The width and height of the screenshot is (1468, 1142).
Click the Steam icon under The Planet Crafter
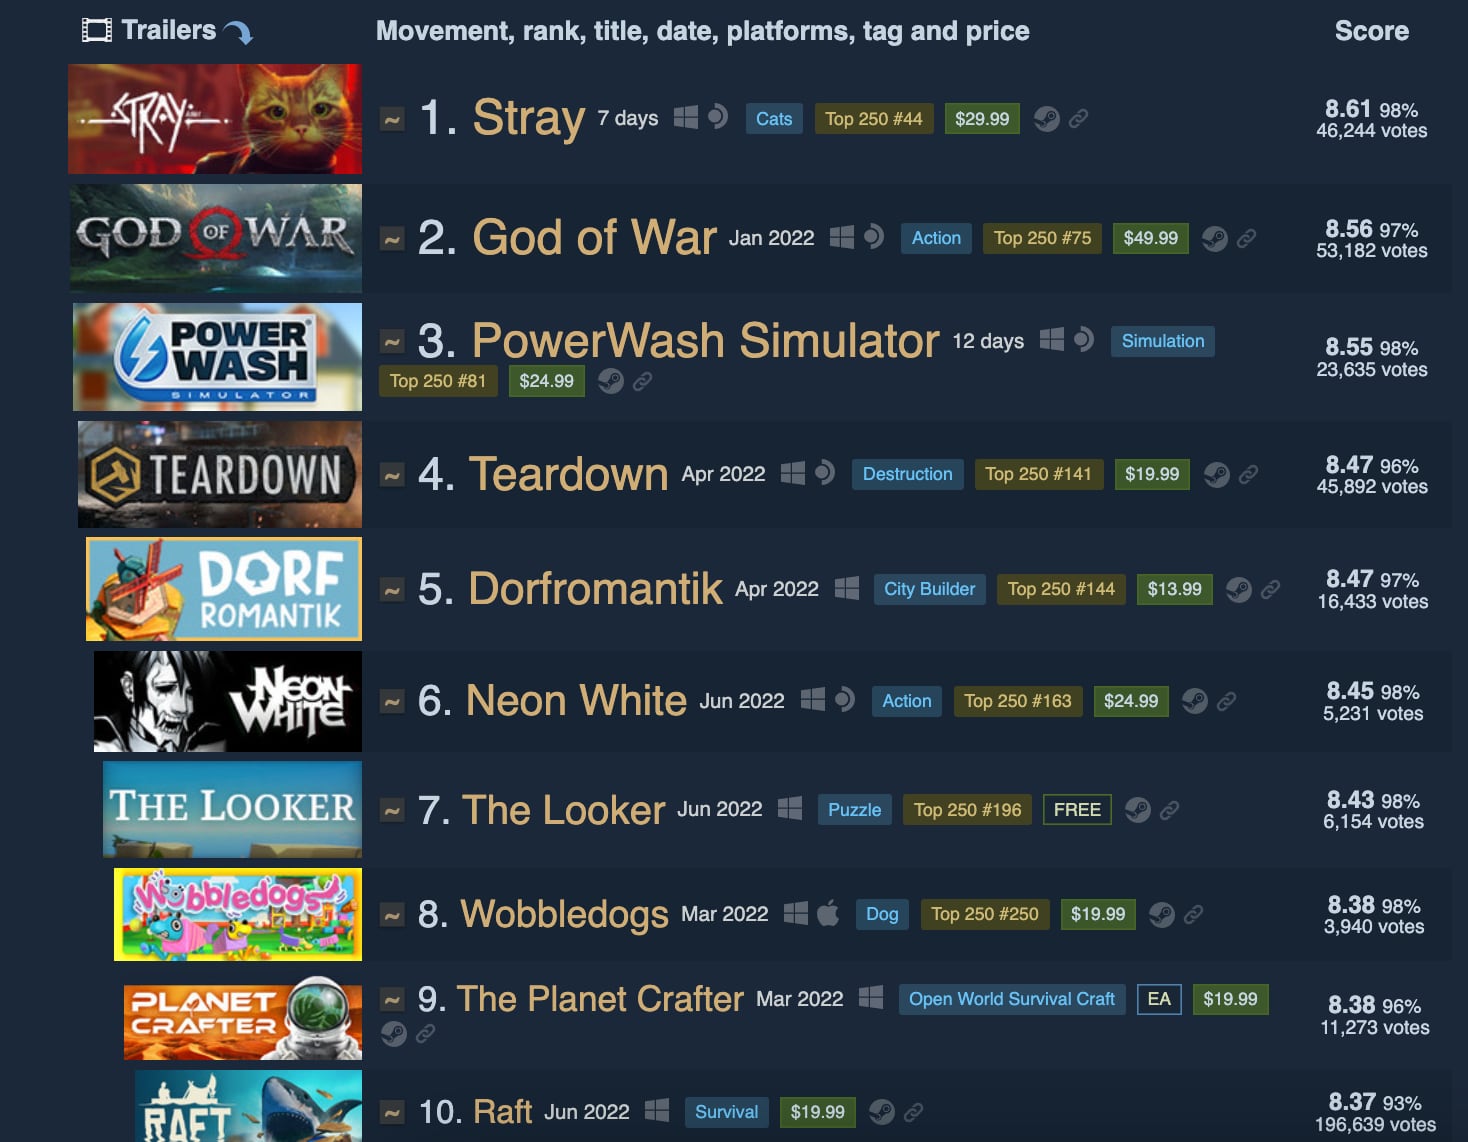tap(394, 1033)
